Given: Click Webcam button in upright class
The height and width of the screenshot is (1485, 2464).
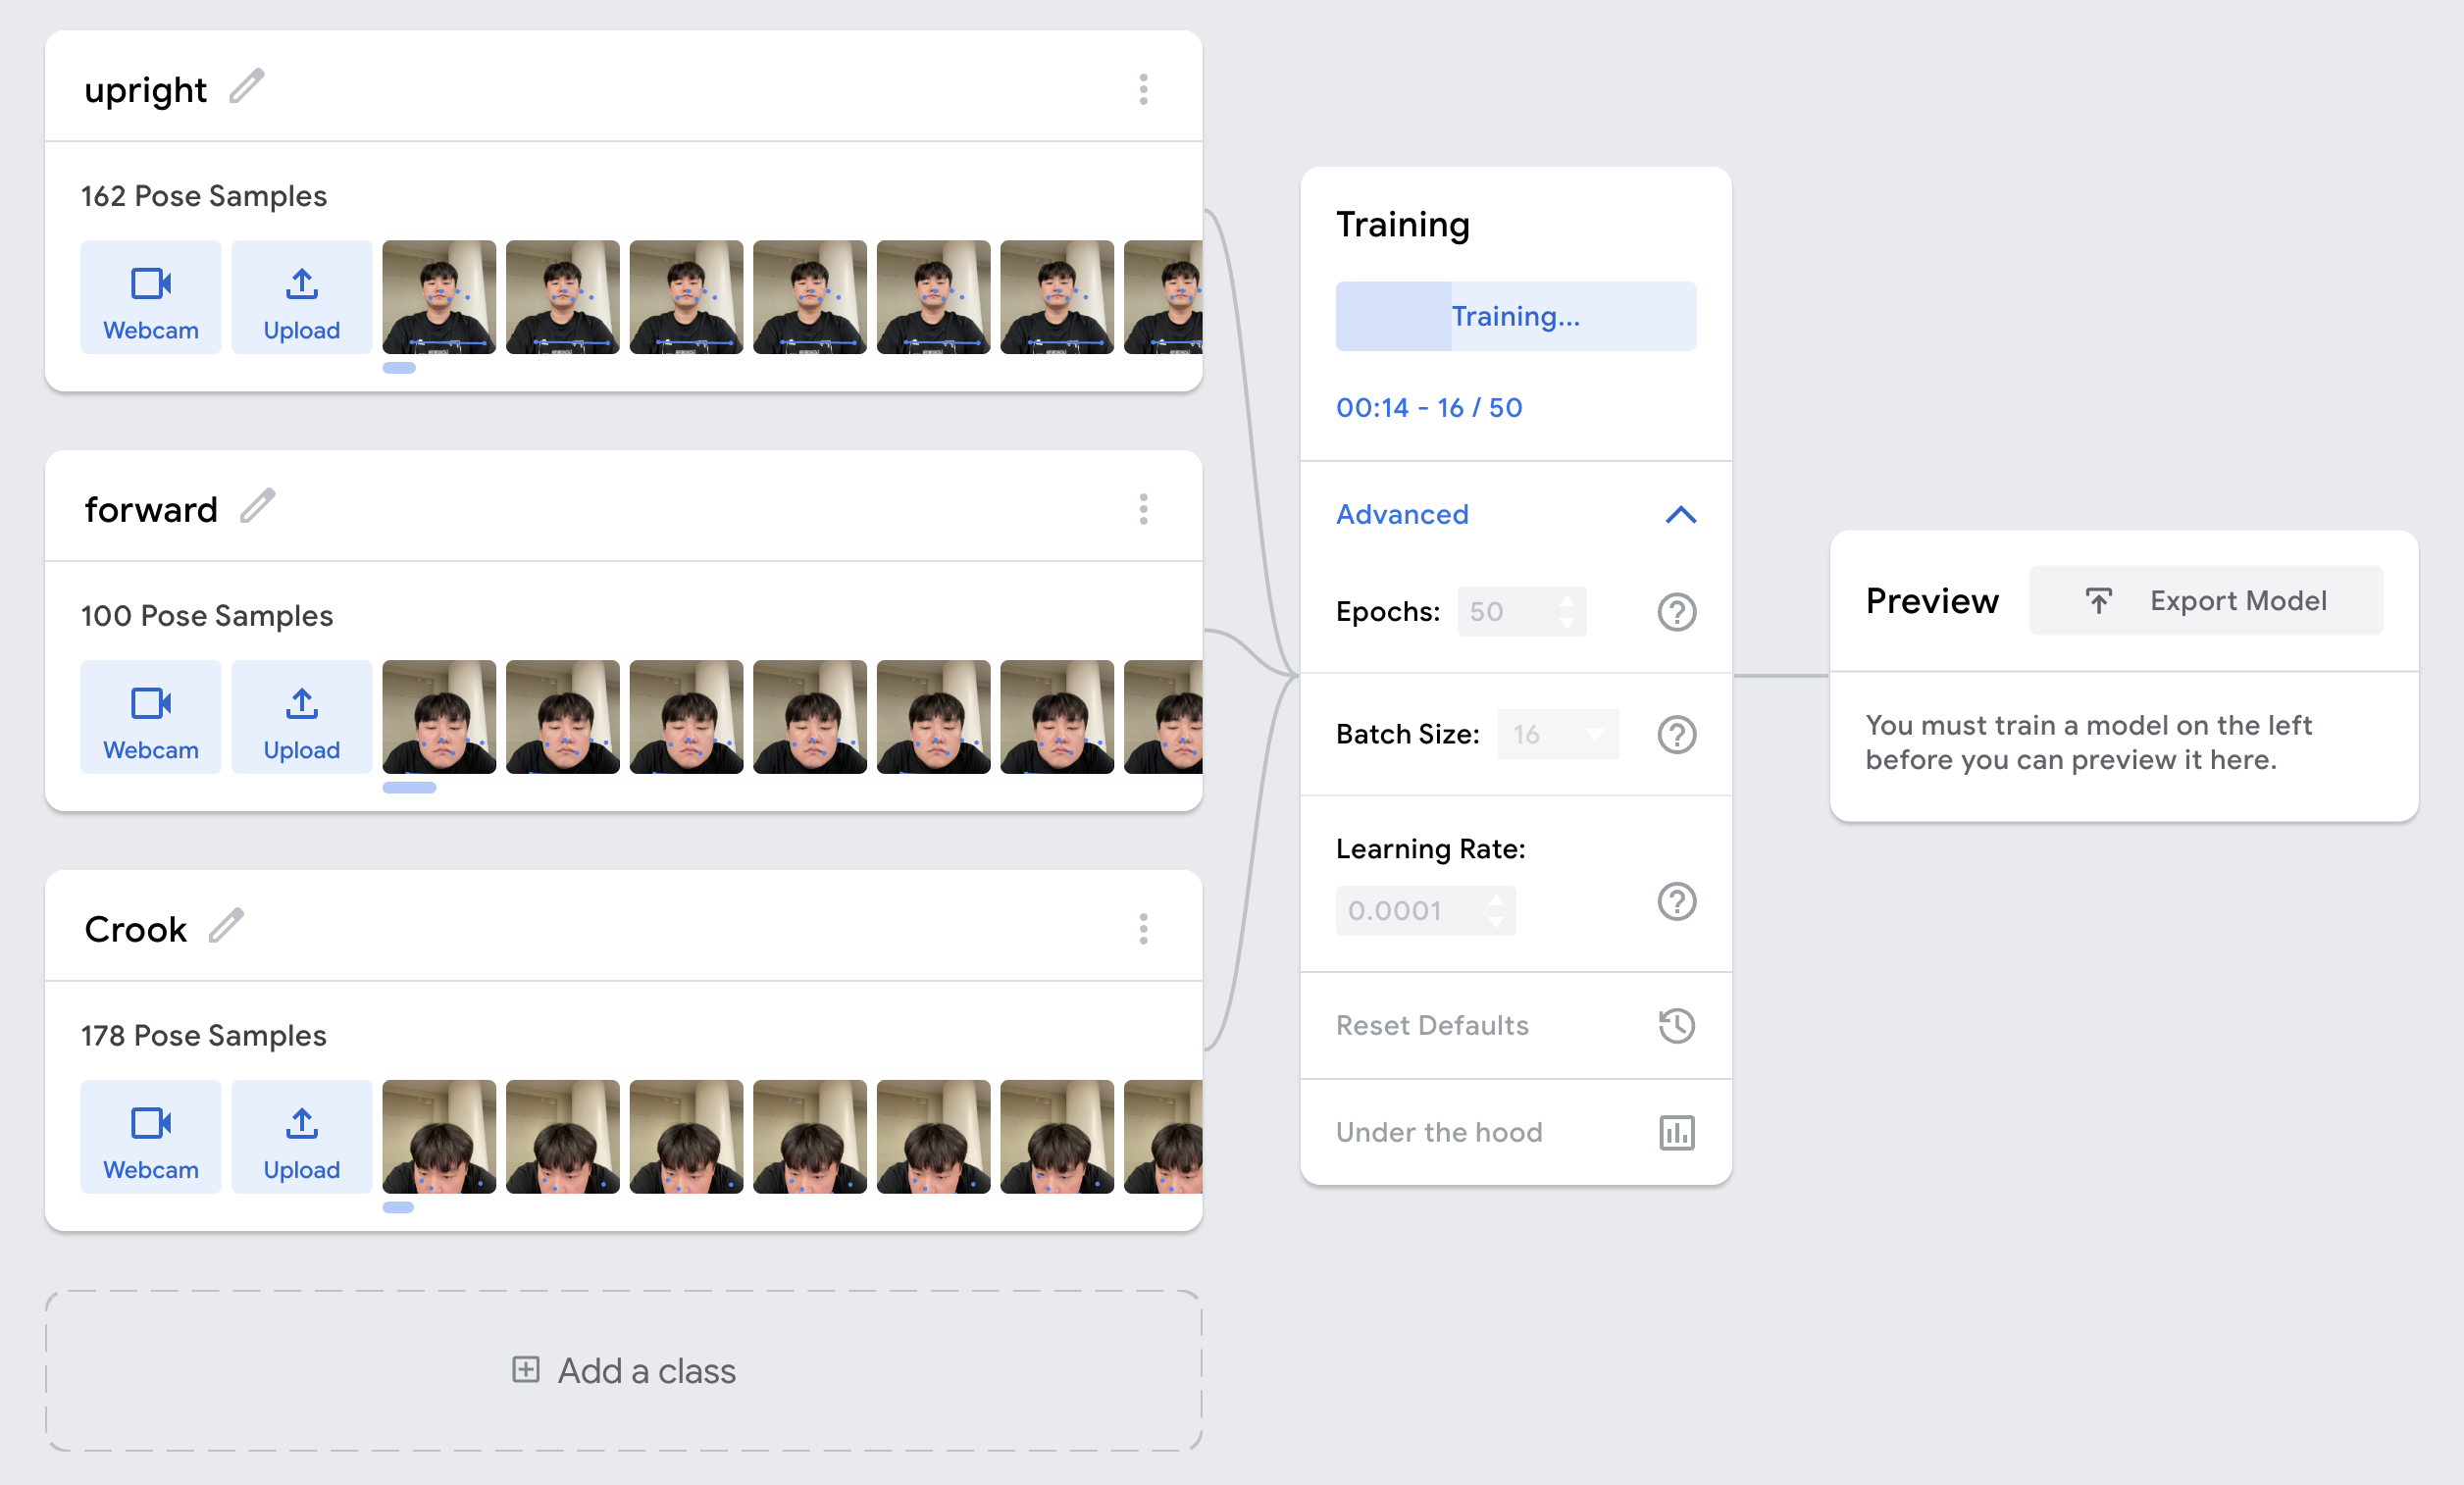Looking at the screenshot, I should (x=151, y=297).
